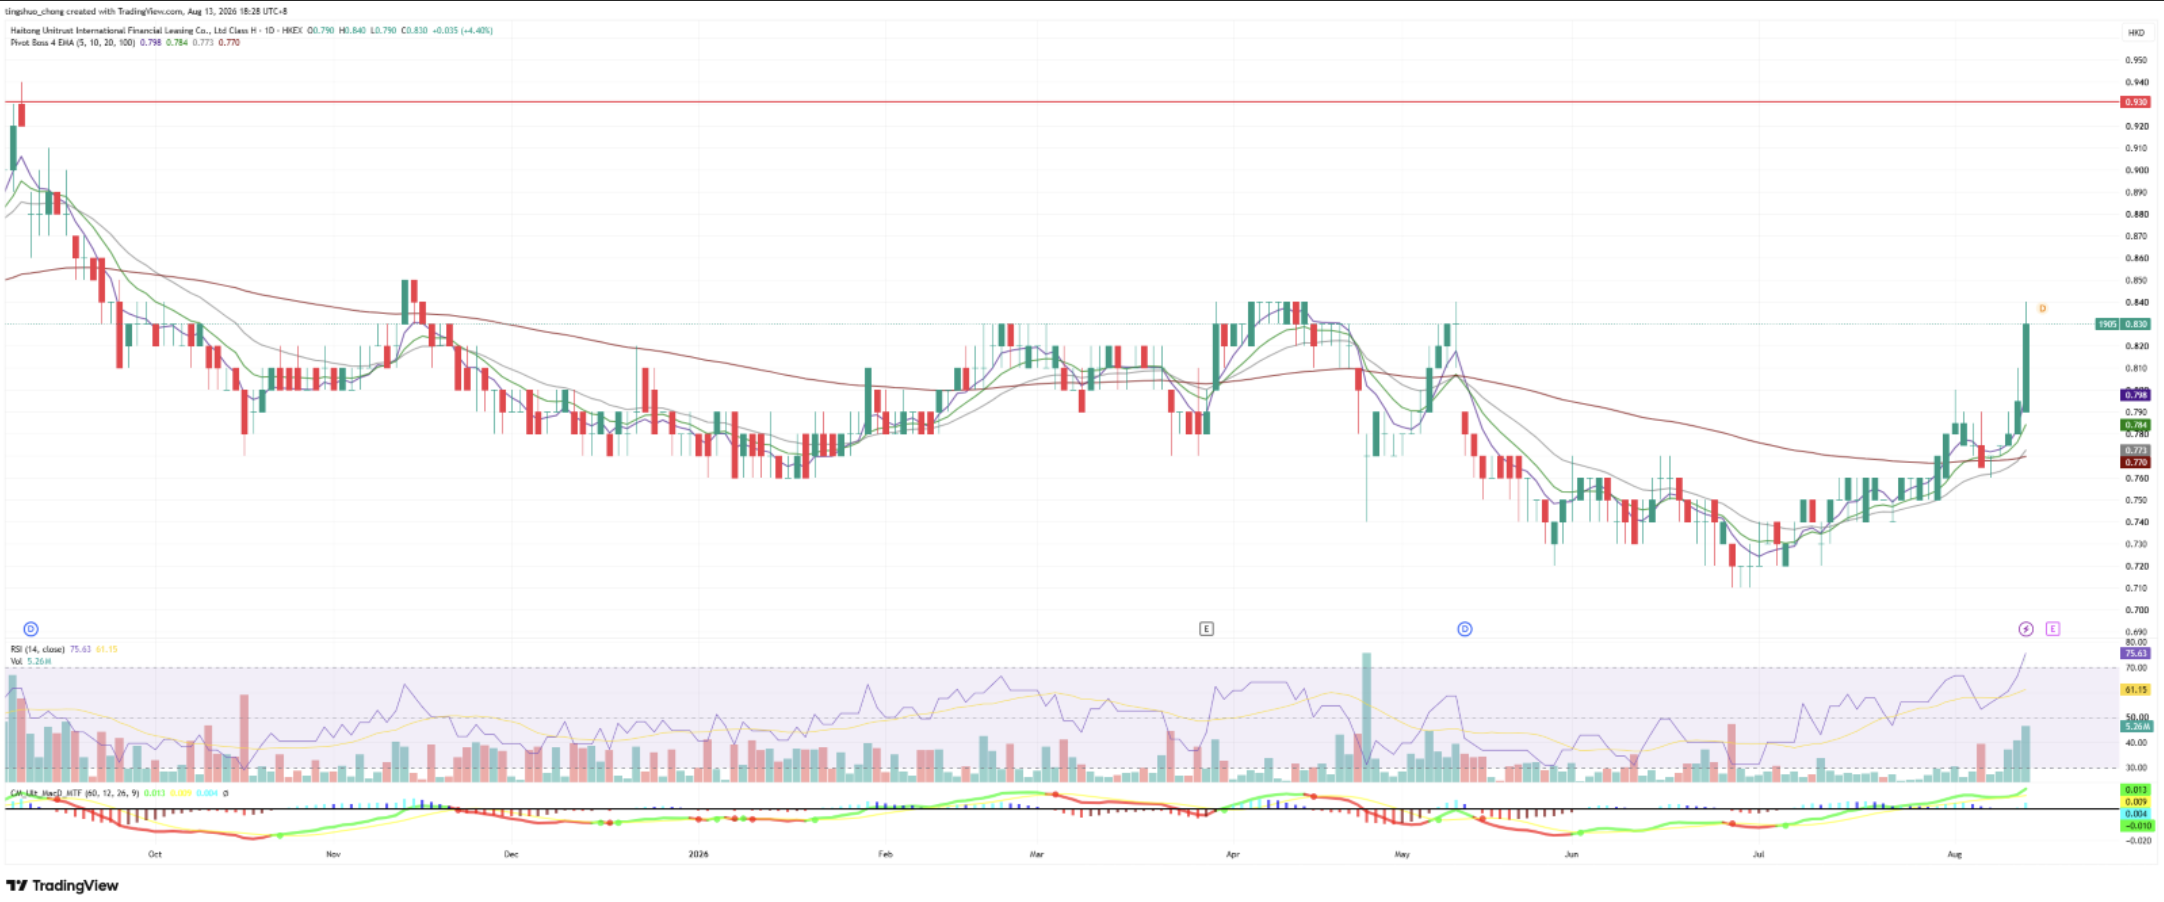Viewport: 2164px width, 902px height.
Task: Click the RSI (14, close) indicator label
Action: tap(38, 649)
